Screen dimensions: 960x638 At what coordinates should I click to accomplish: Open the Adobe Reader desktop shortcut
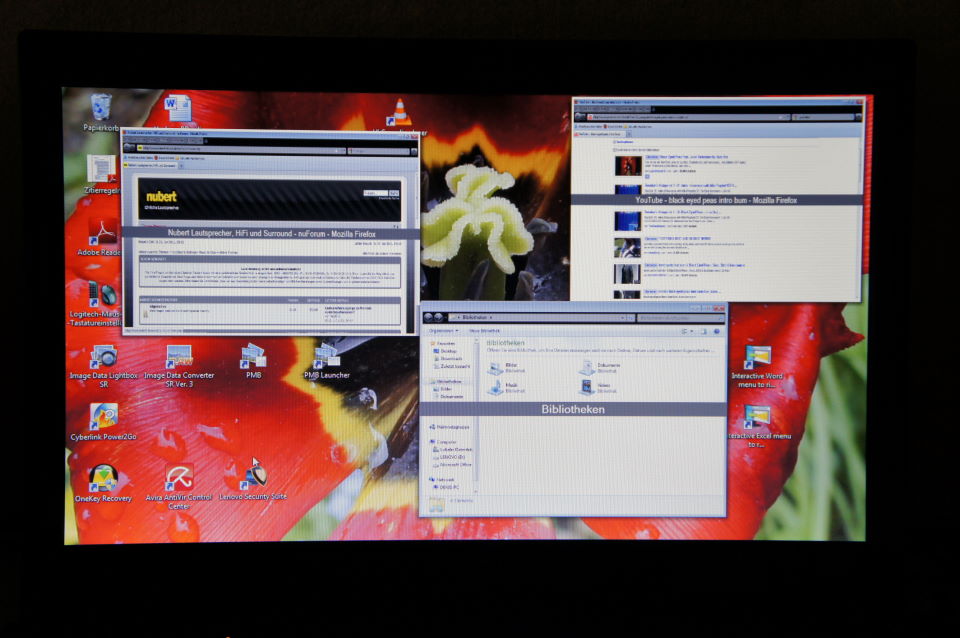click(x=102, y=234)
